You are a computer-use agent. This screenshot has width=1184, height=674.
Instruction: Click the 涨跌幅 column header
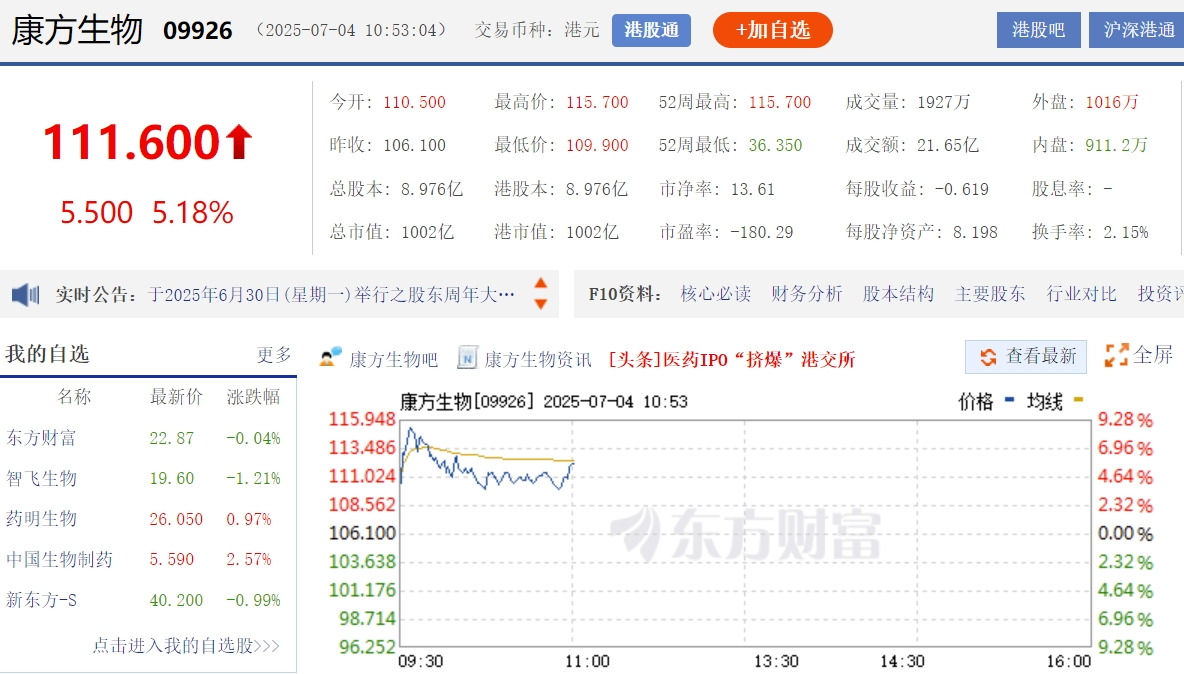pyautogui.click(x=253, y=397)
